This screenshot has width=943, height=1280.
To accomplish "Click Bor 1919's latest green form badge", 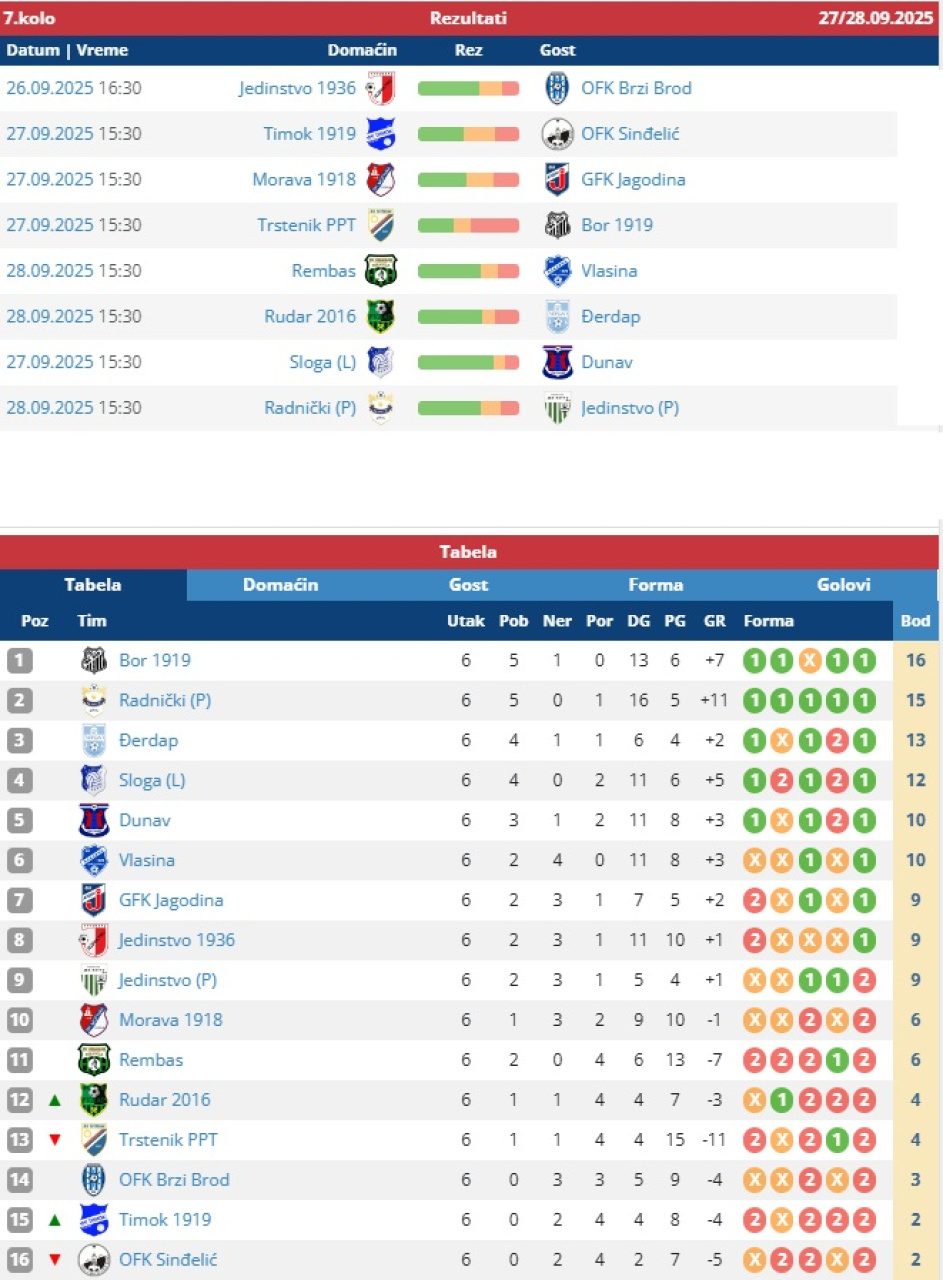I will coord(864,660).
